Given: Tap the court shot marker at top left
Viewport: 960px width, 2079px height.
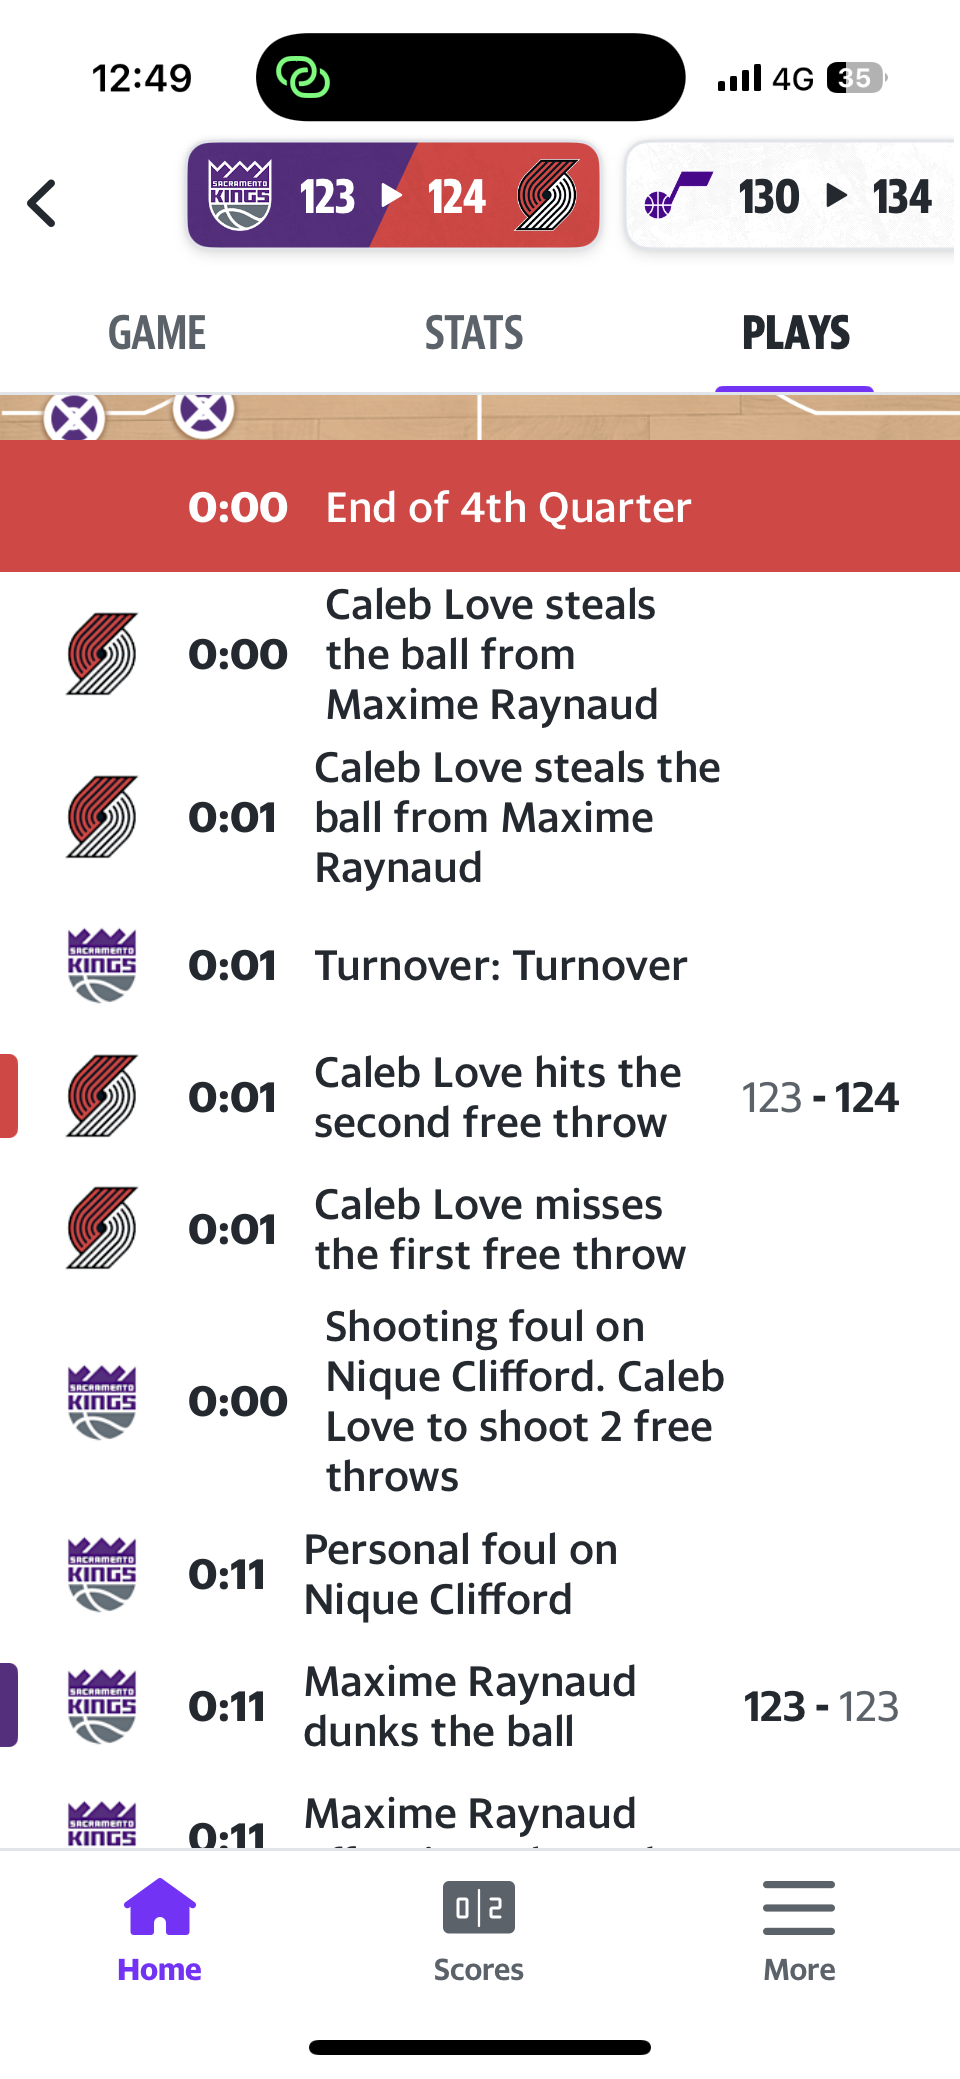Looking at the screenshot, I should coord(75,417).
